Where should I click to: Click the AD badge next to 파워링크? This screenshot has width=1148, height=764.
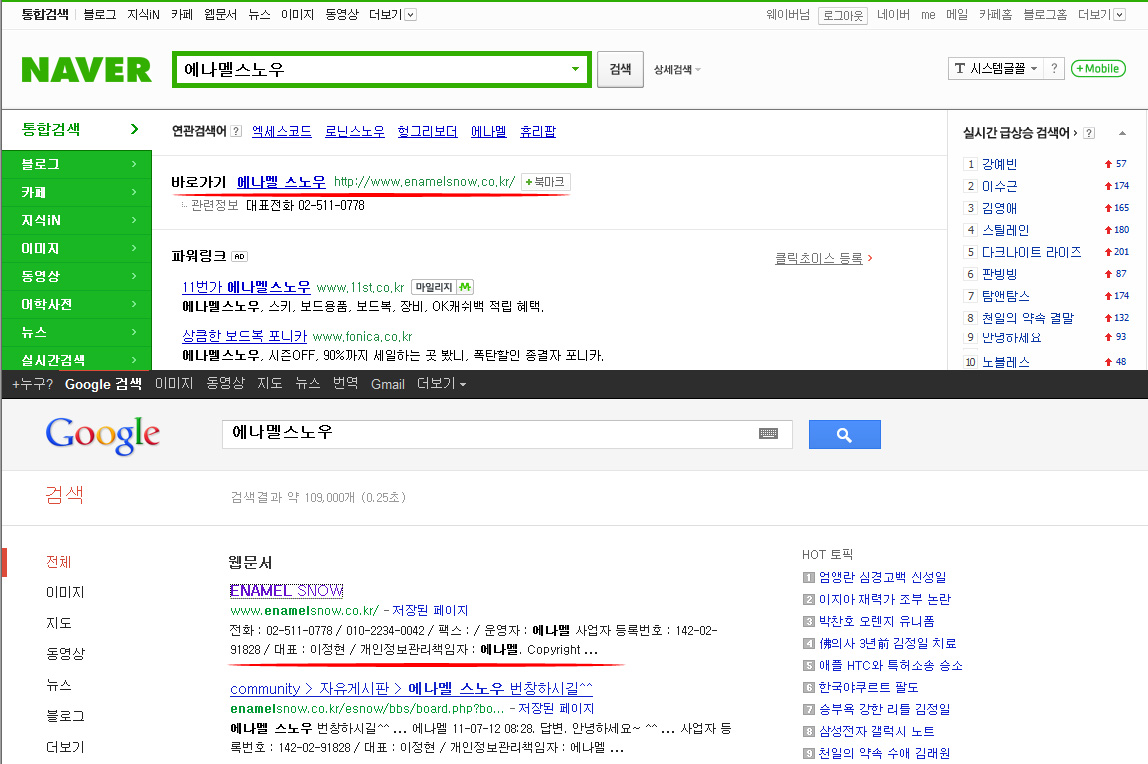click(239, 256)
